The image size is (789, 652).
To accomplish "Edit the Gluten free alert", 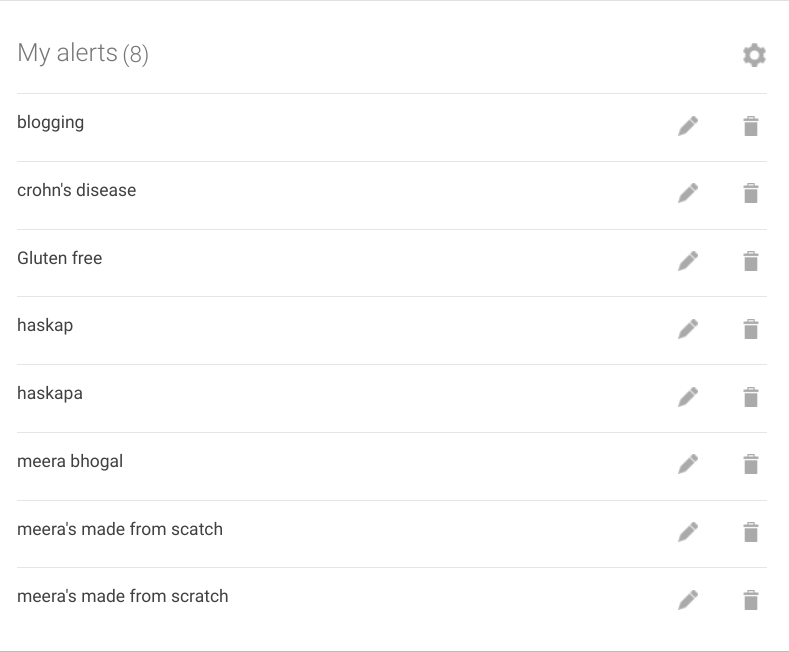I will (688, 261).
